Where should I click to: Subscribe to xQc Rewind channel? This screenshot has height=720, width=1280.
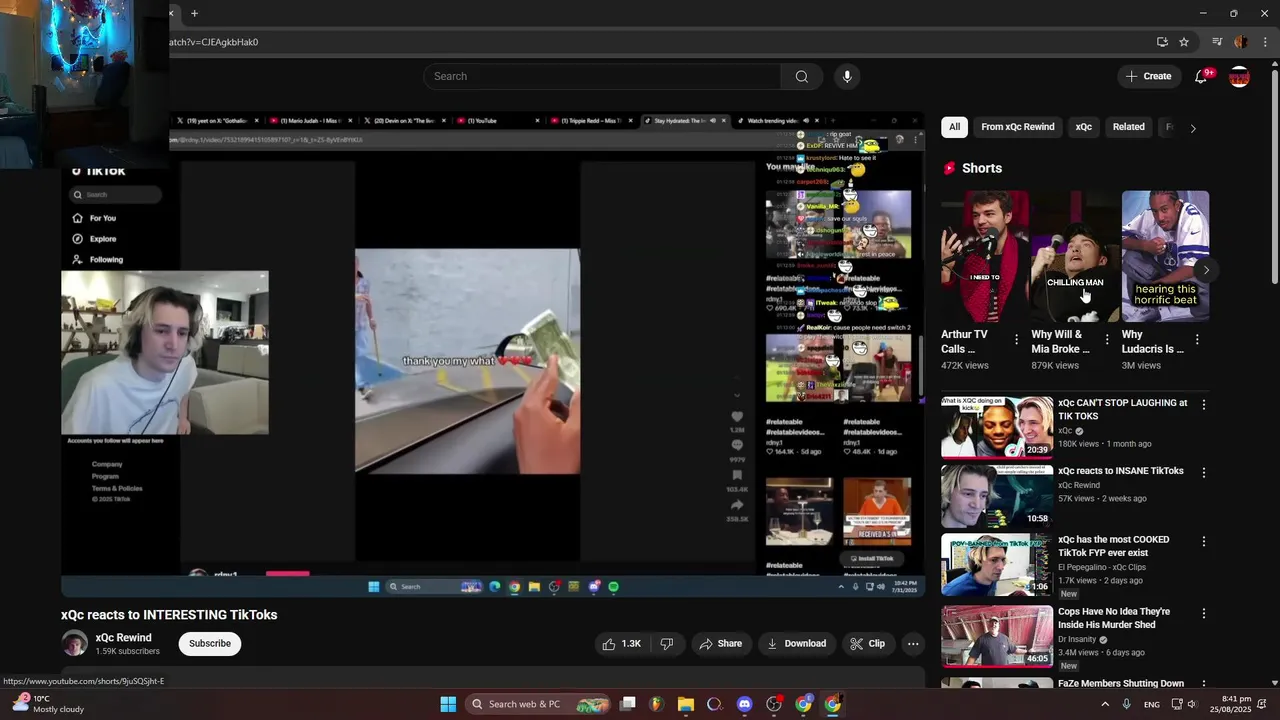tap(210, 644)
